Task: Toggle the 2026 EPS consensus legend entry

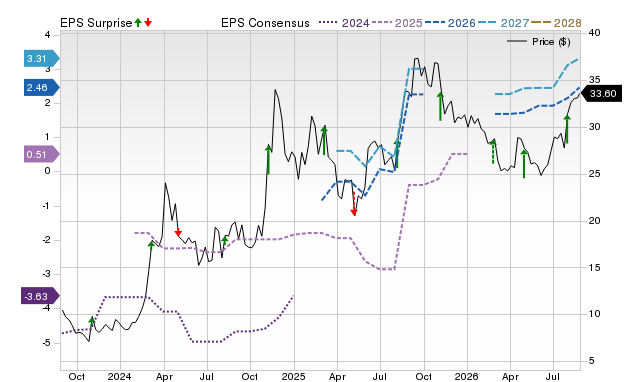Action: (x=450, y=23)
